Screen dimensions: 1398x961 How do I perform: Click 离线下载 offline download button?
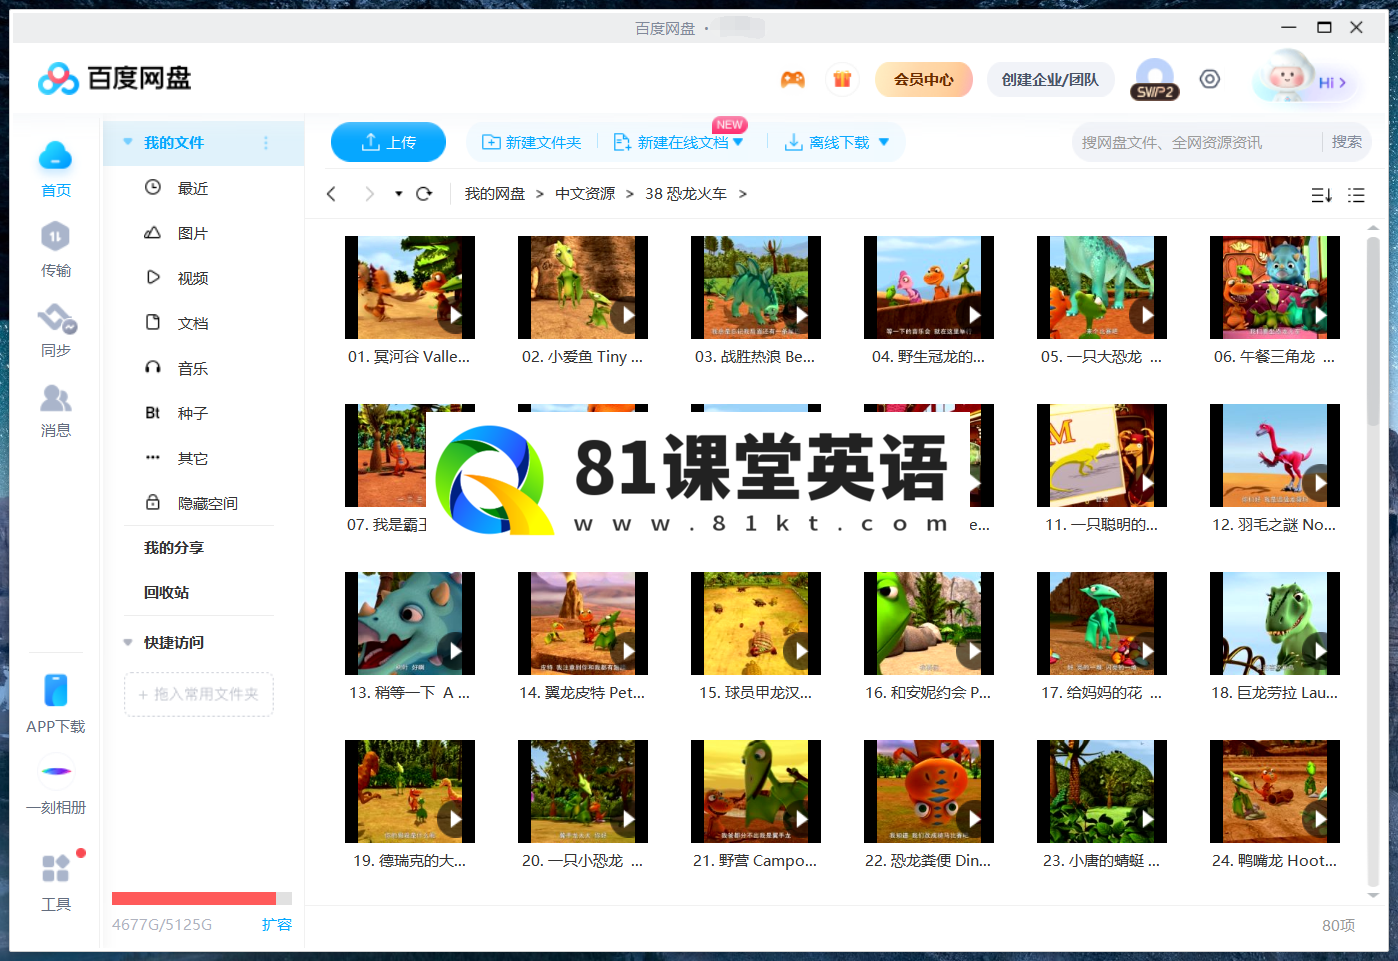(827, 142)
